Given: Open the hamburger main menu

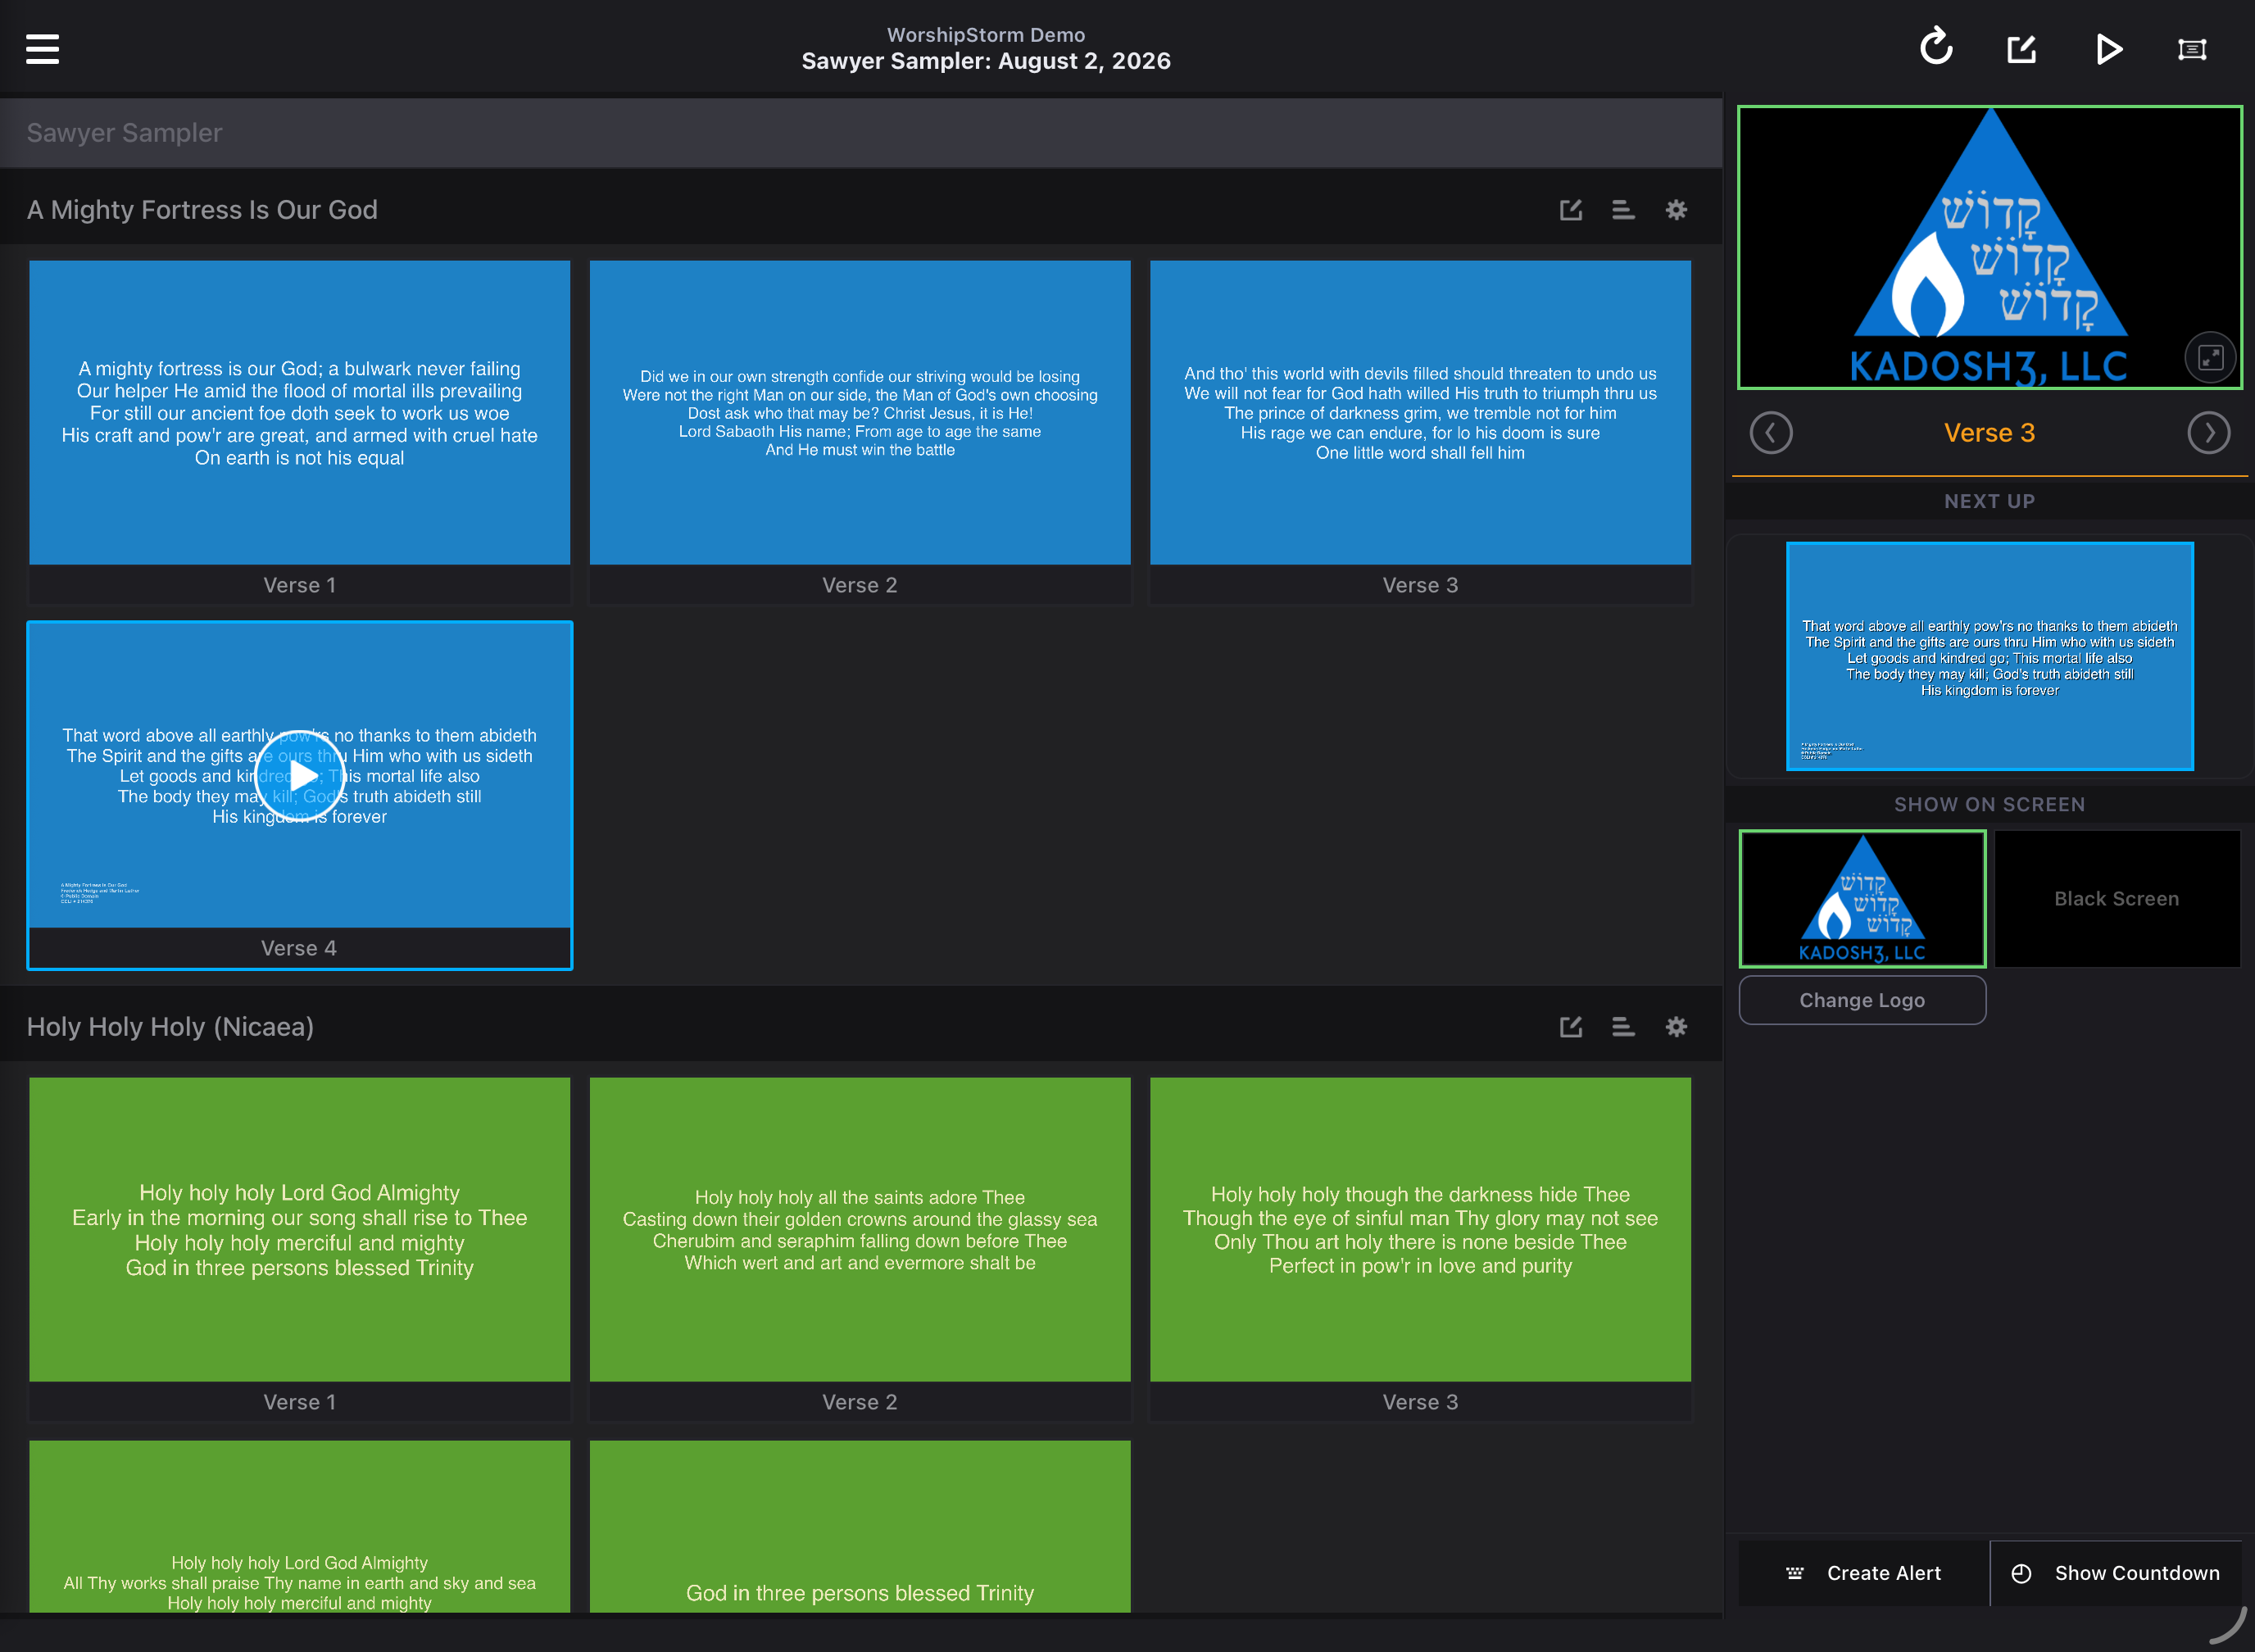Looking at the screenshot, I should 42,49.
